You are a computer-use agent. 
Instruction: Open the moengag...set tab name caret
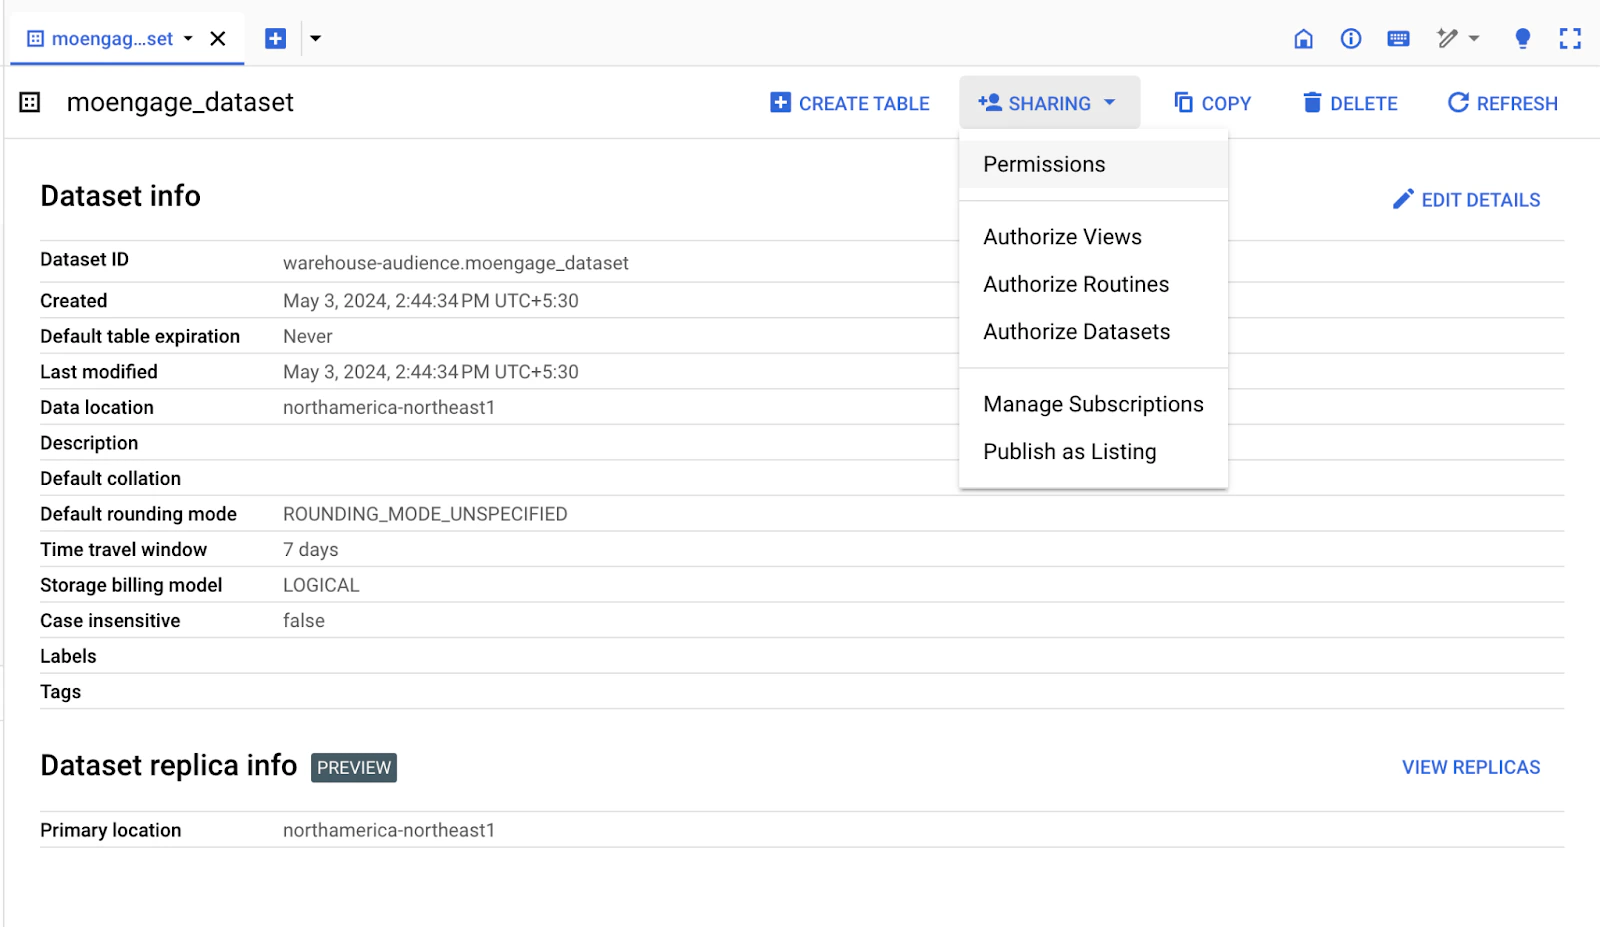pos(186,38)
